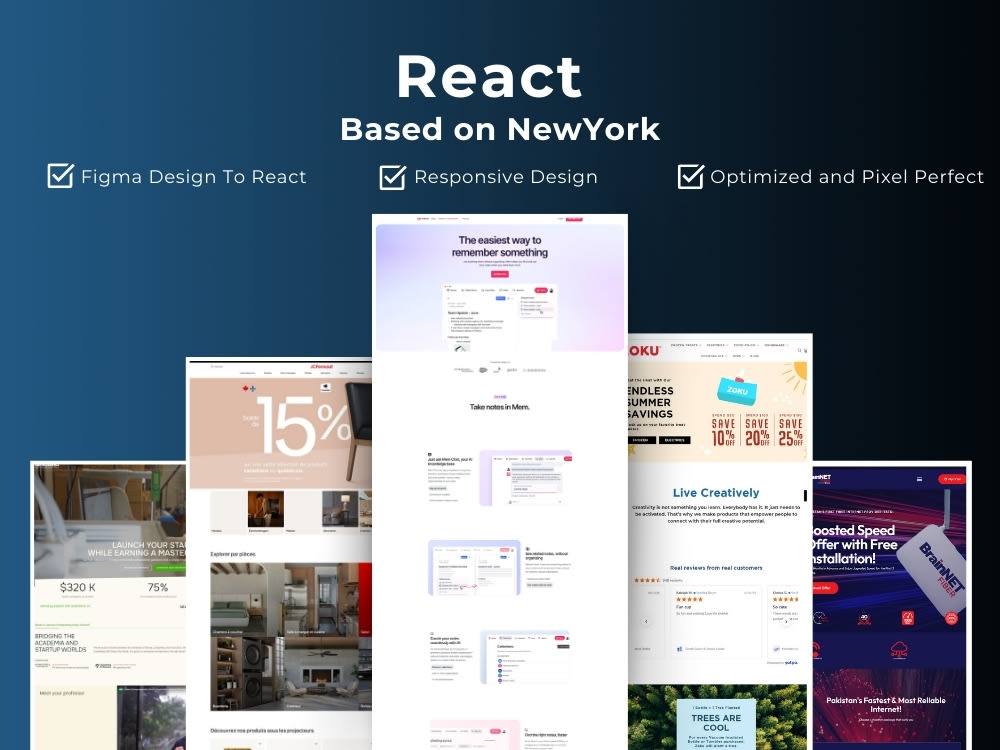Click the BrainNET logo in the header
Image resolution: width=1000 pixels, height=750 pixels.
[x=821, y=478]
